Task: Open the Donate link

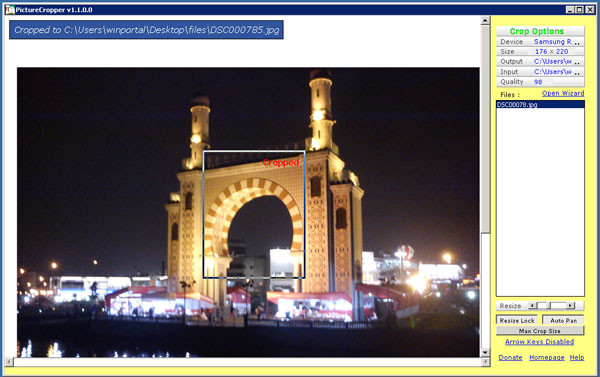Action: (510, 357)
